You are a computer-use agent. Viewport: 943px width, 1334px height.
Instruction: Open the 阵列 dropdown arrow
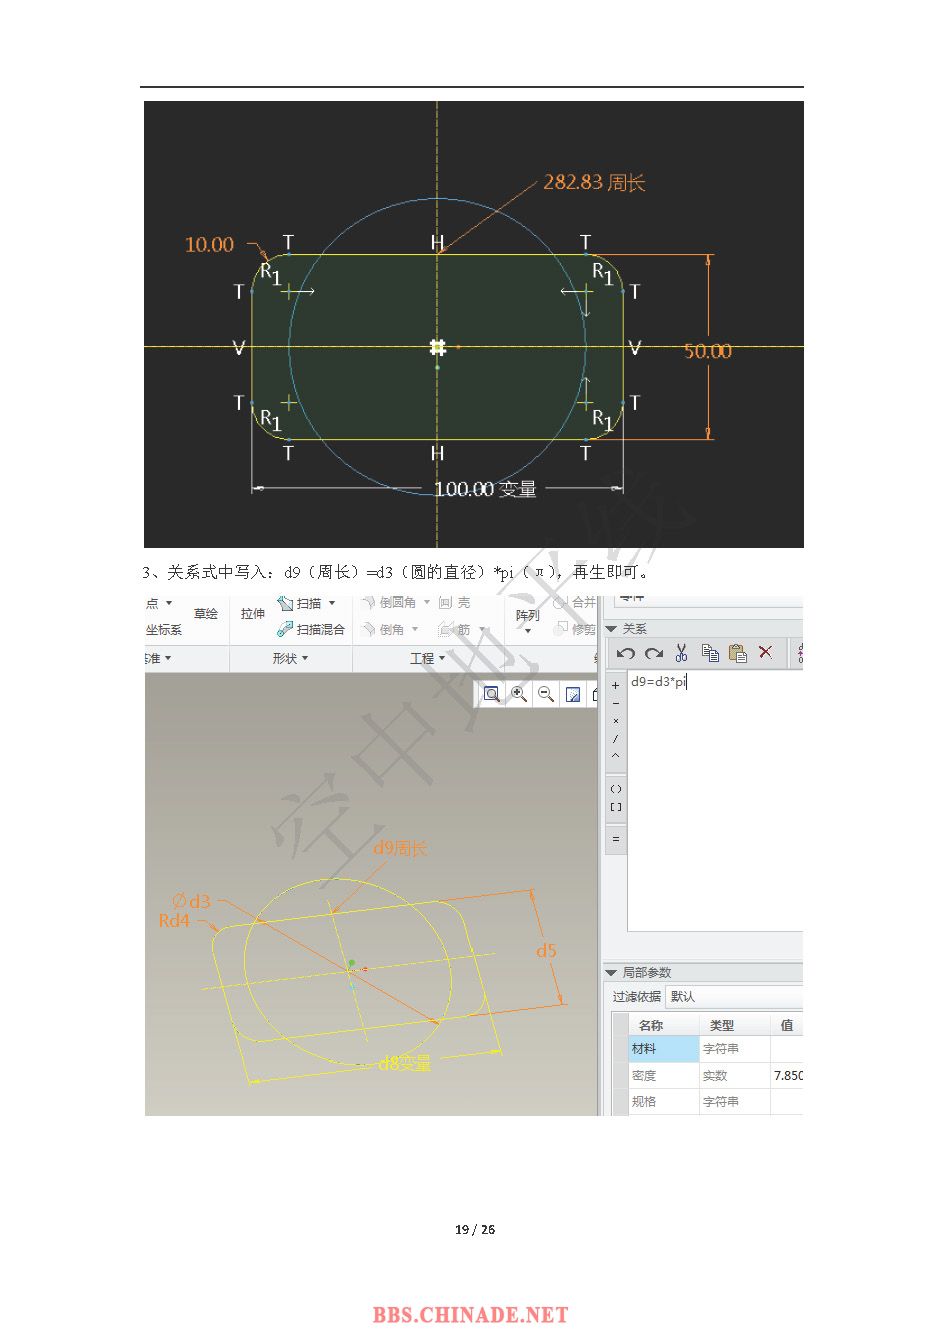[x=527, y=631]
